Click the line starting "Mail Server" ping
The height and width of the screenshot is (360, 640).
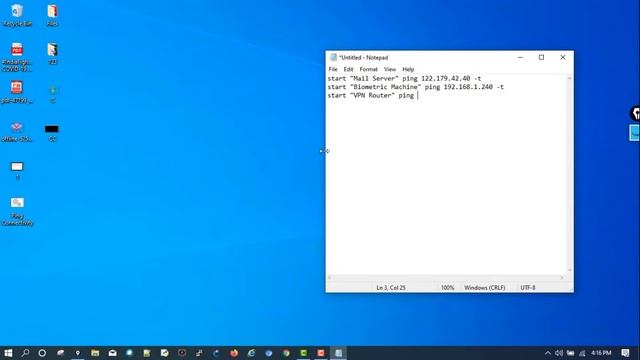point(404,78)
